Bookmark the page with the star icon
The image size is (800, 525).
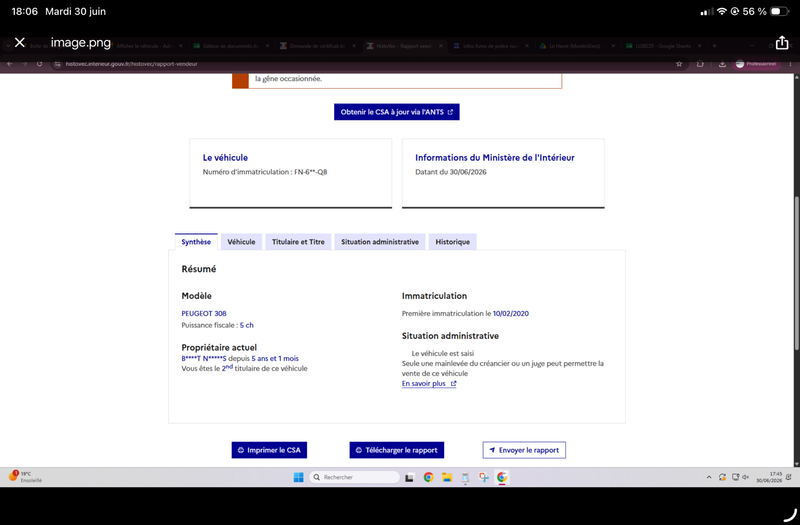tap(679, 64)
